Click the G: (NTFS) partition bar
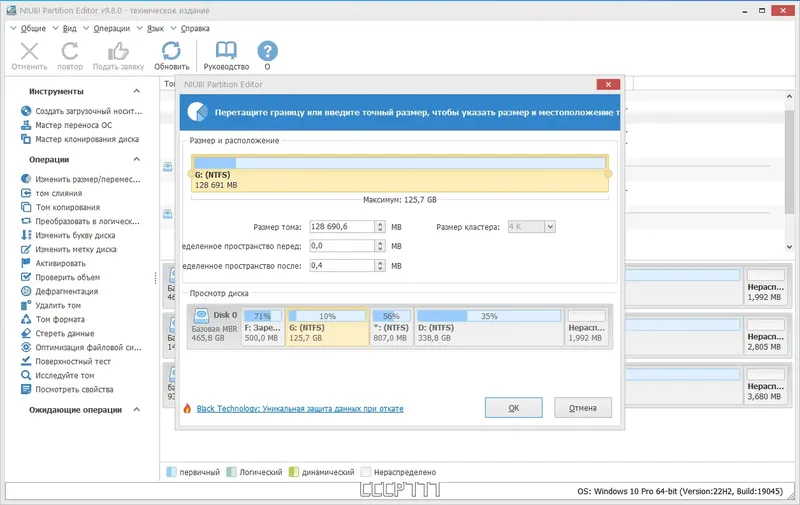 click(400, 173)
